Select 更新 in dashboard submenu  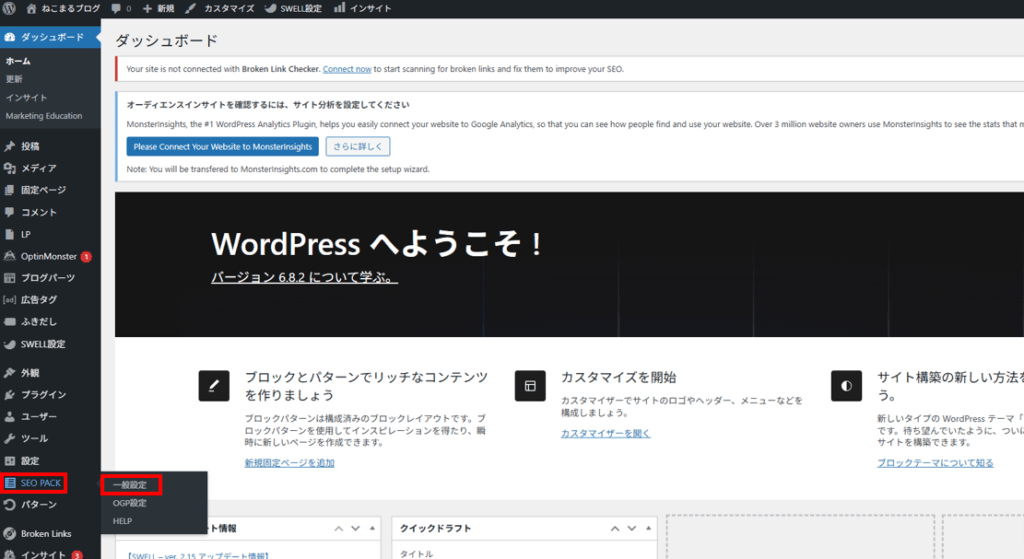(x=14, y=79)
